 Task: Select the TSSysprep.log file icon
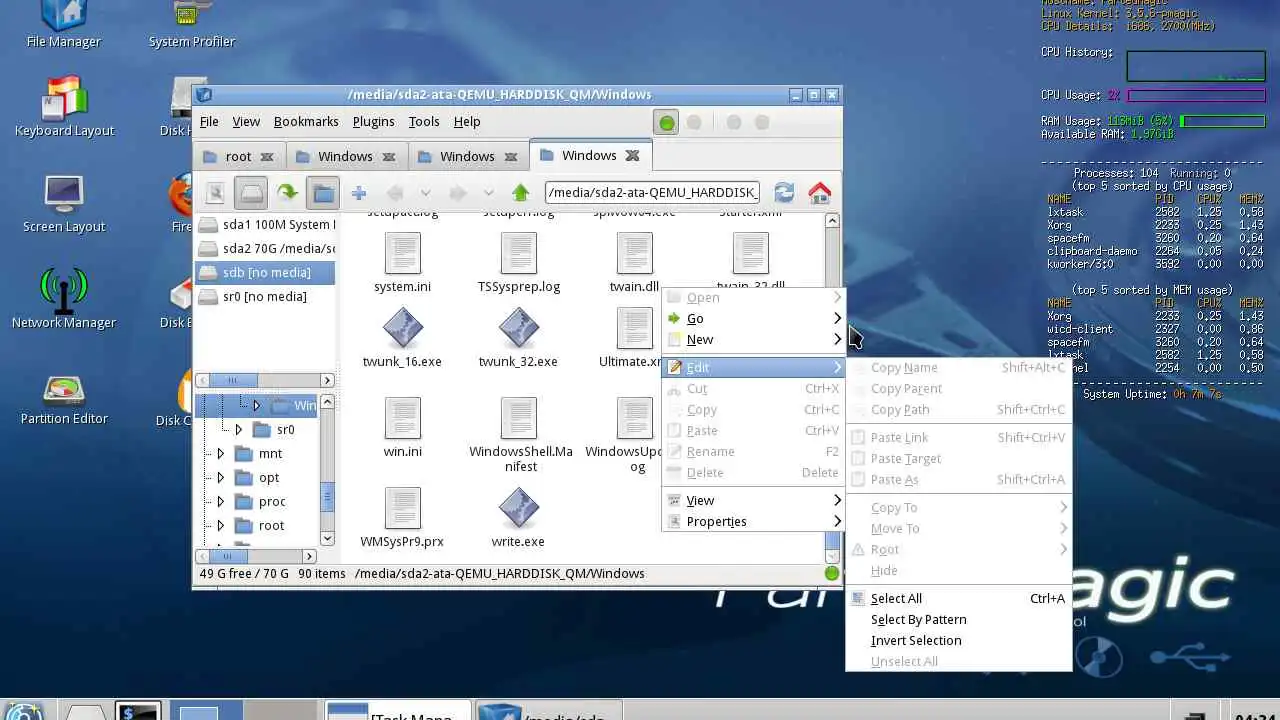(519, 253)
